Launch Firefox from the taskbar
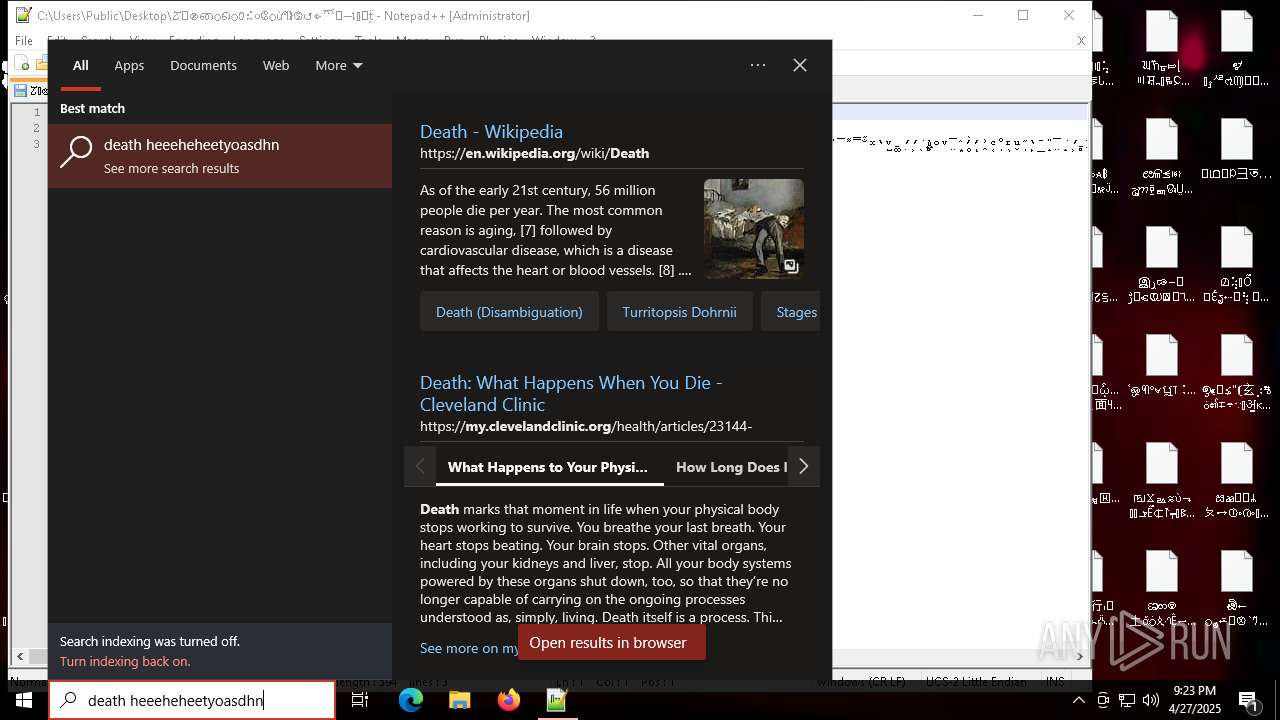This screenshot has width=1280, height=720. 508,700
